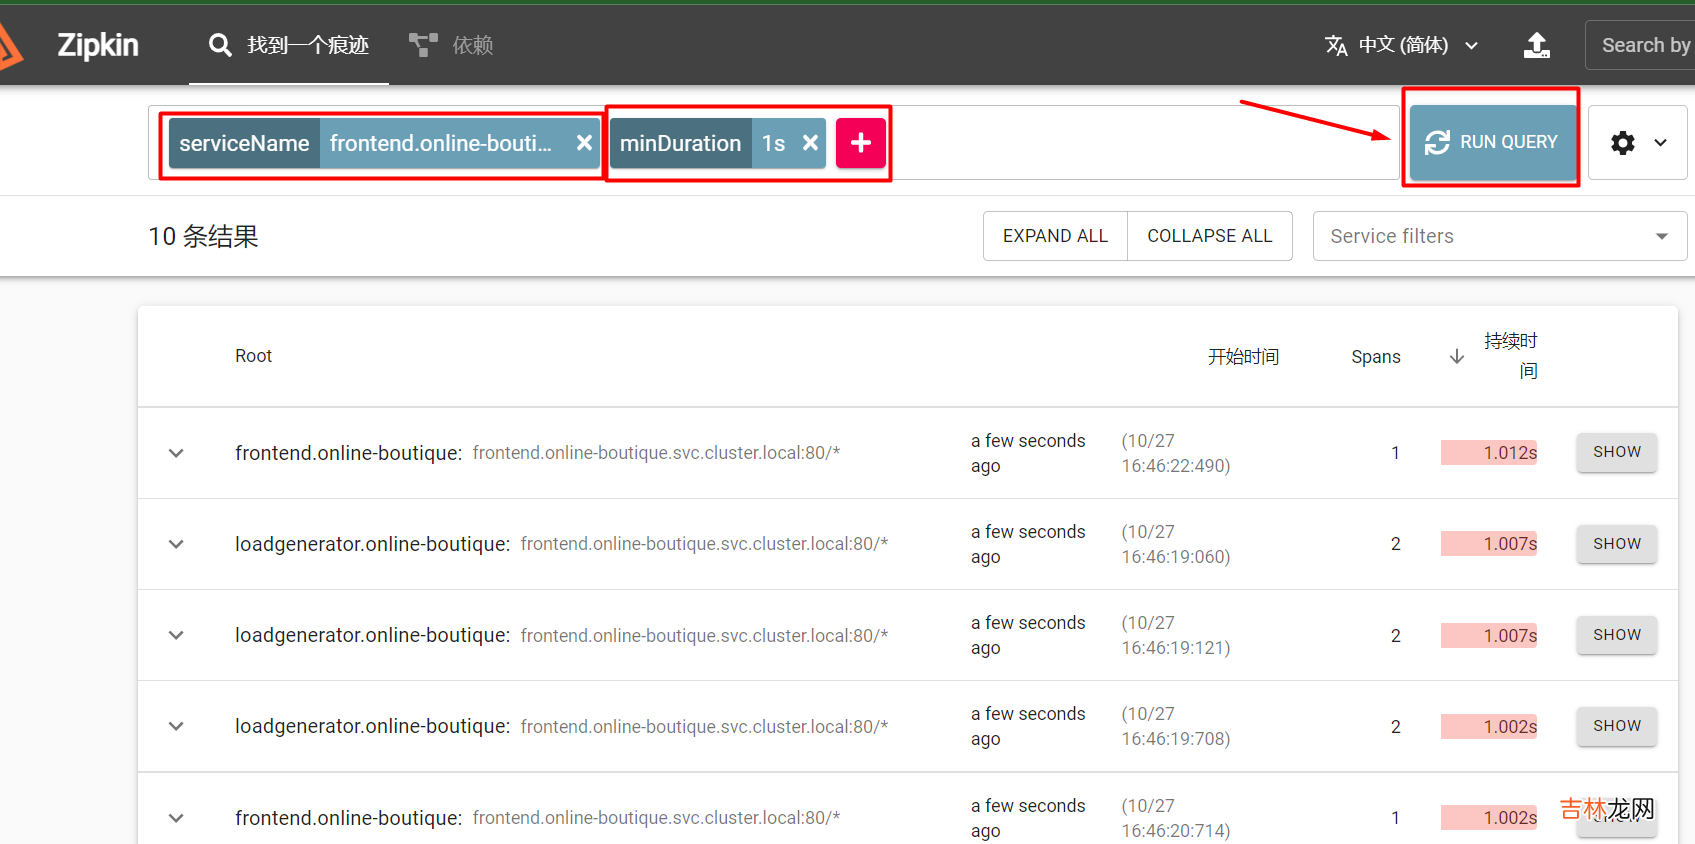Show the 1.012s frontend trace

[1616, 452]
